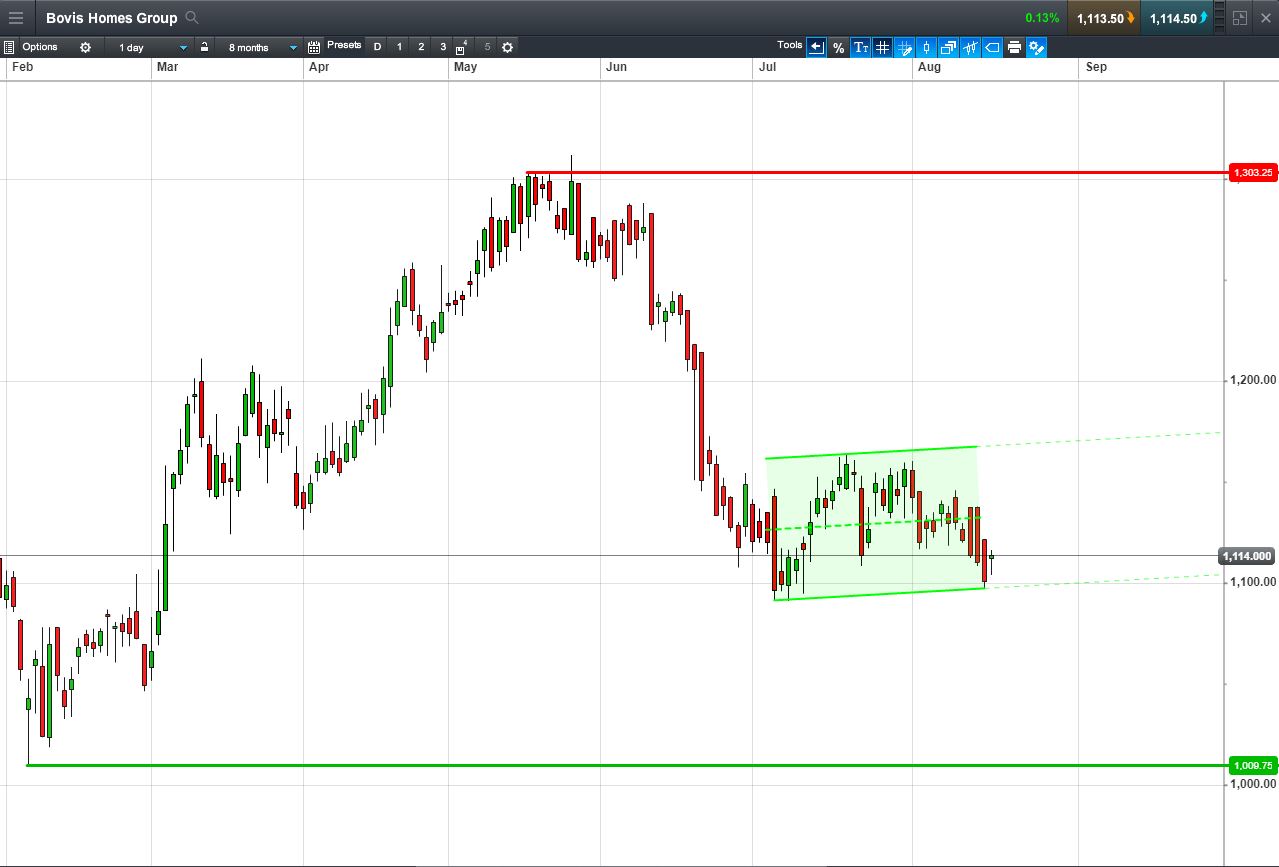Open the overlay windows tool
The image size is (1279, 867).
coord(948,47)
